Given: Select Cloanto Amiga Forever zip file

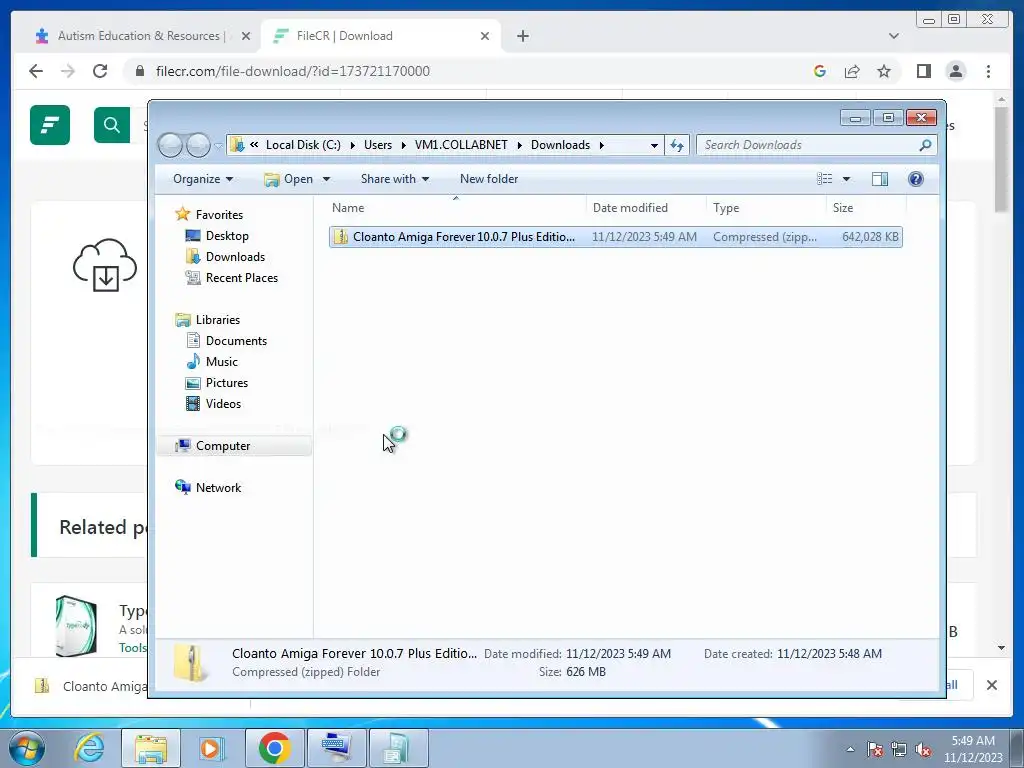Looking at the screenshot, I should tap(616, 237).
